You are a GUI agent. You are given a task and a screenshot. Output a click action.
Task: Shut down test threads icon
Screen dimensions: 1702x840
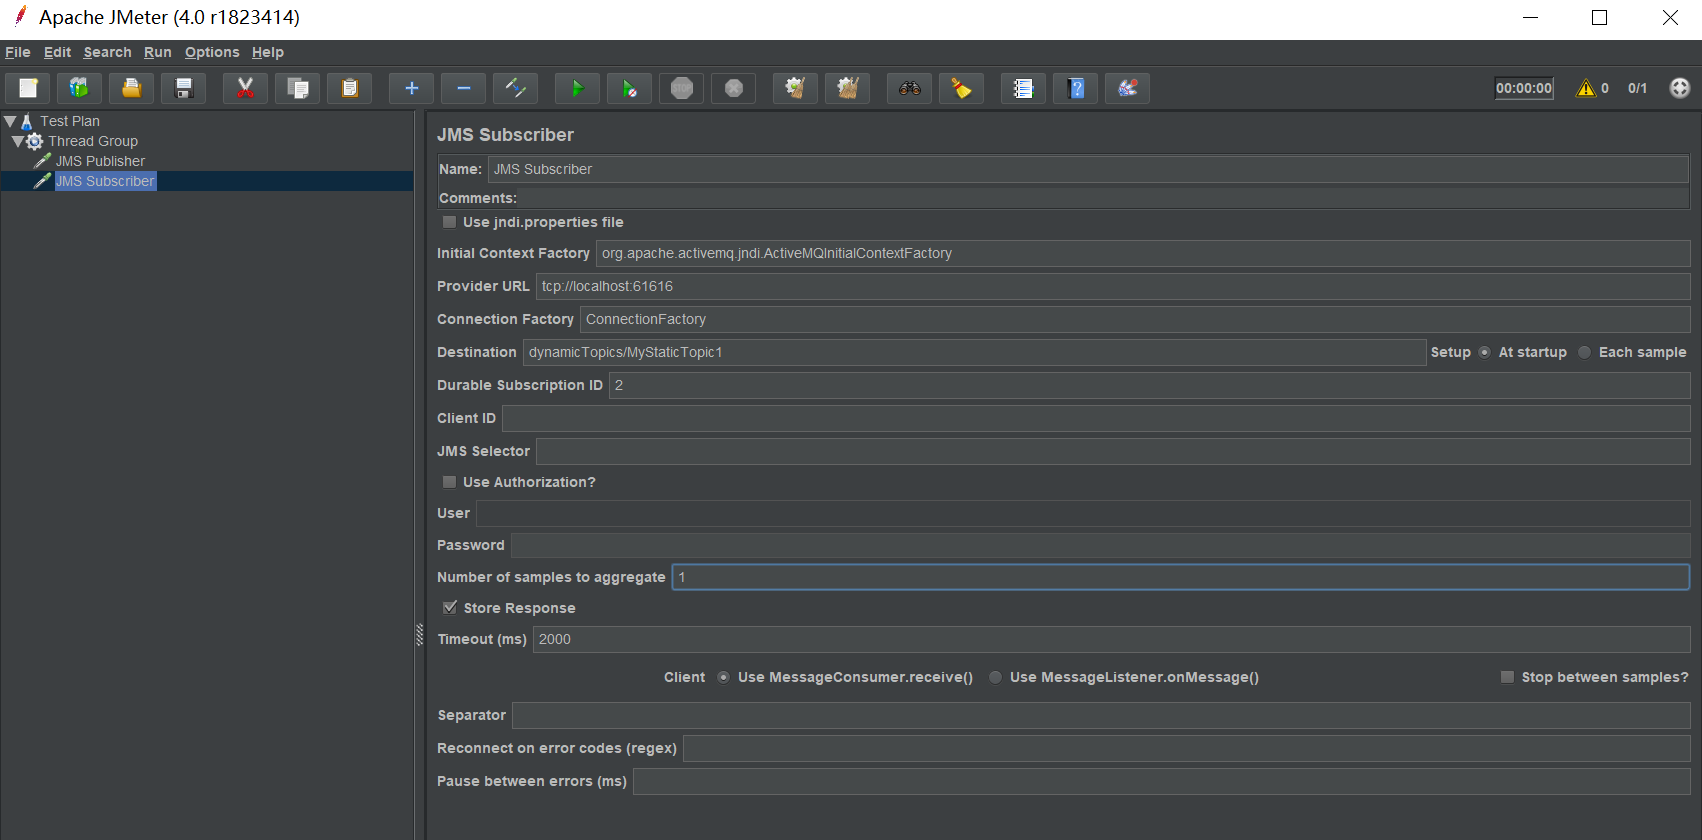733,88
